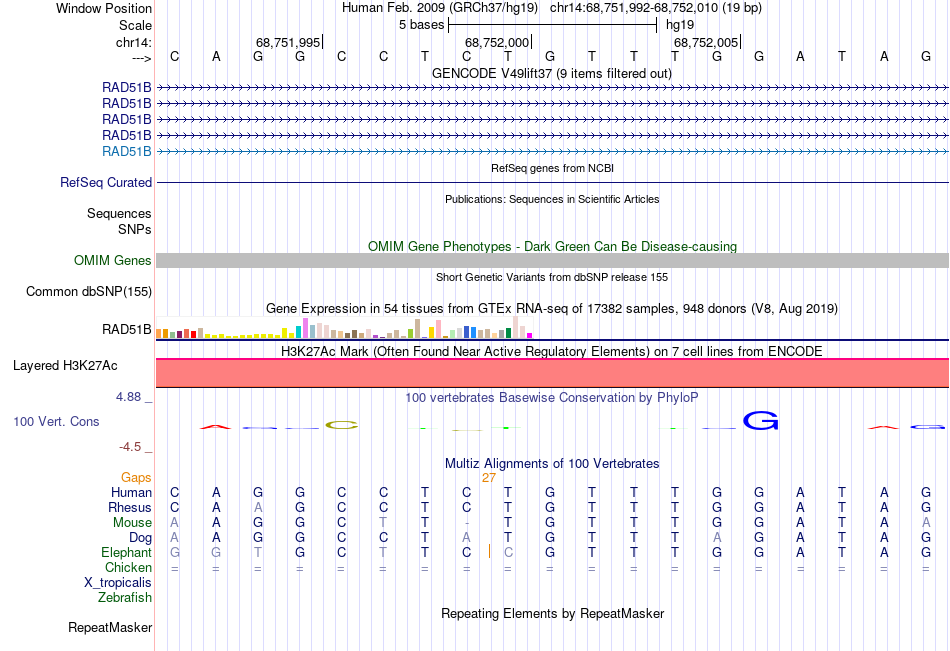Click the pink Layered H3K27Ac signal band

[553, 373]
